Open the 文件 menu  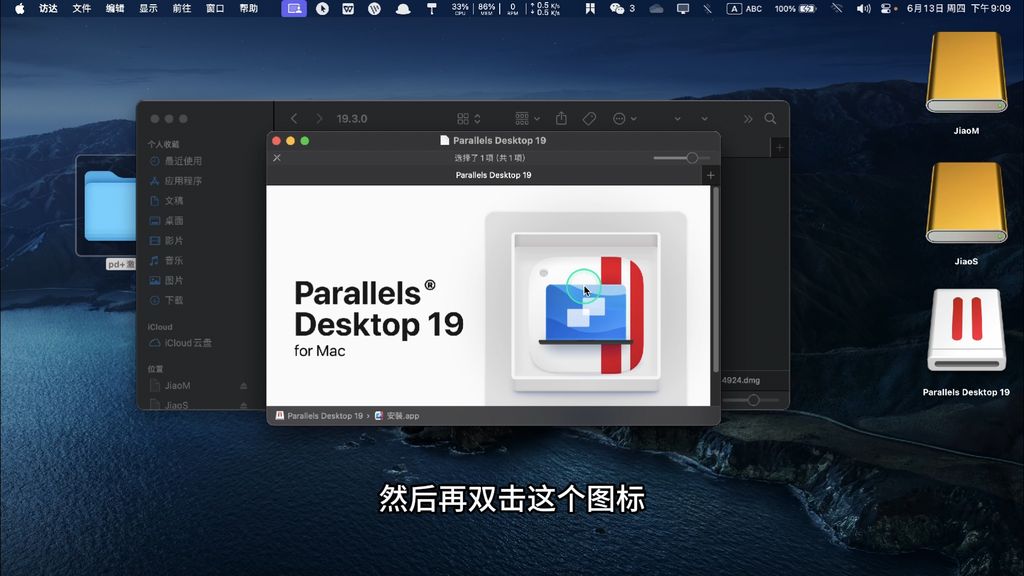[x=82, y=8]
